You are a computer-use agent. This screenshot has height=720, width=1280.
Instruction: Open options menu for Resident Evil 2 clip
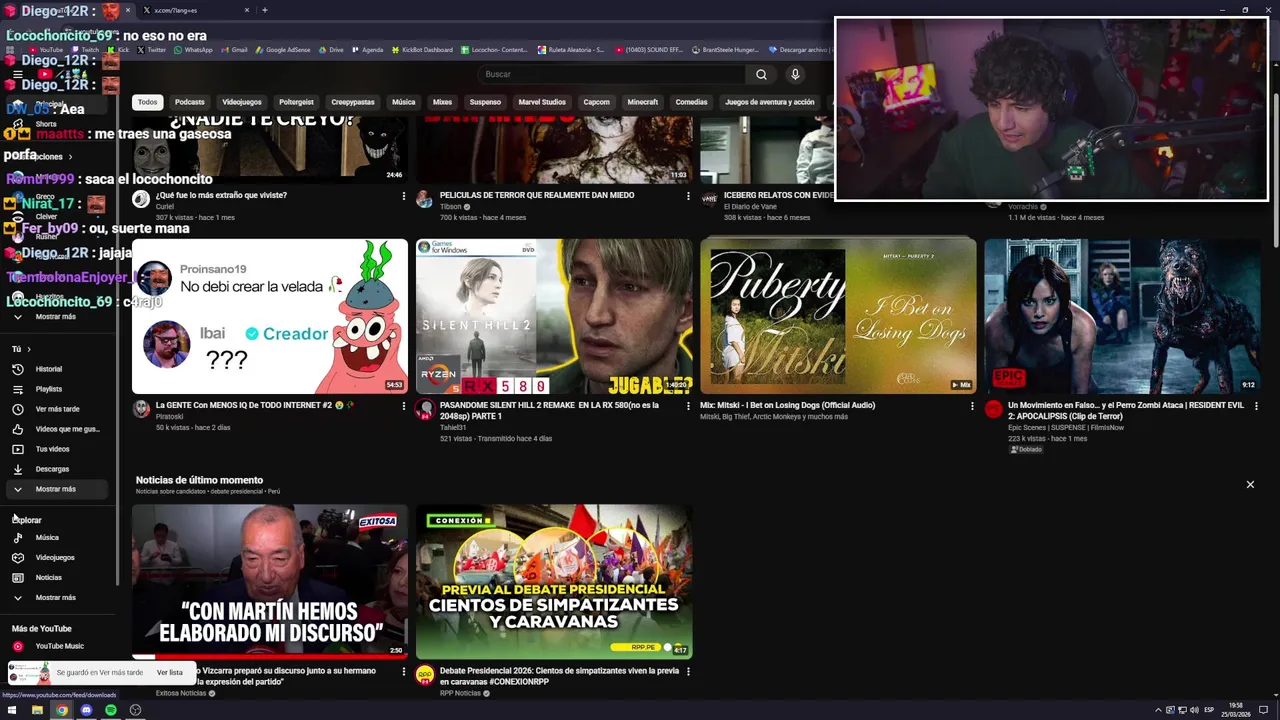click(x=1256, y=406)
